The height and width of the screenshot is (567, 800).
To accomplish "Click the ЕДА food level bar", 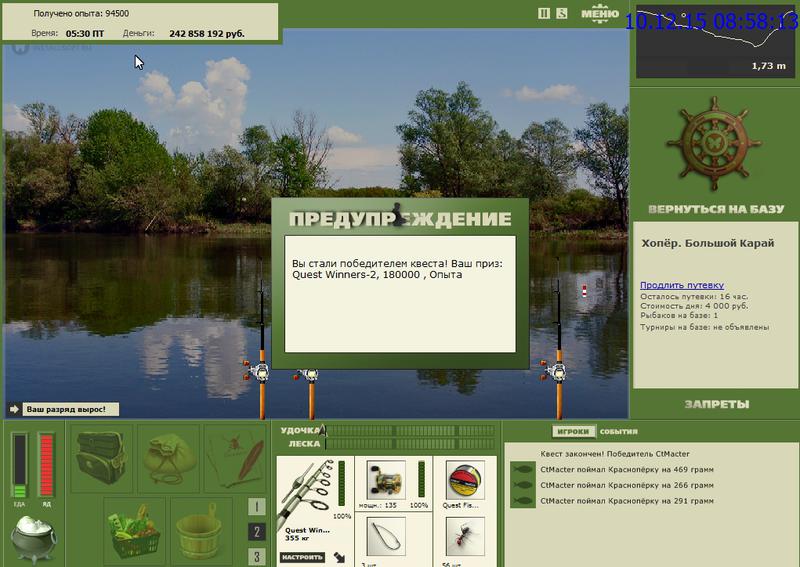I will pos(19,465).
